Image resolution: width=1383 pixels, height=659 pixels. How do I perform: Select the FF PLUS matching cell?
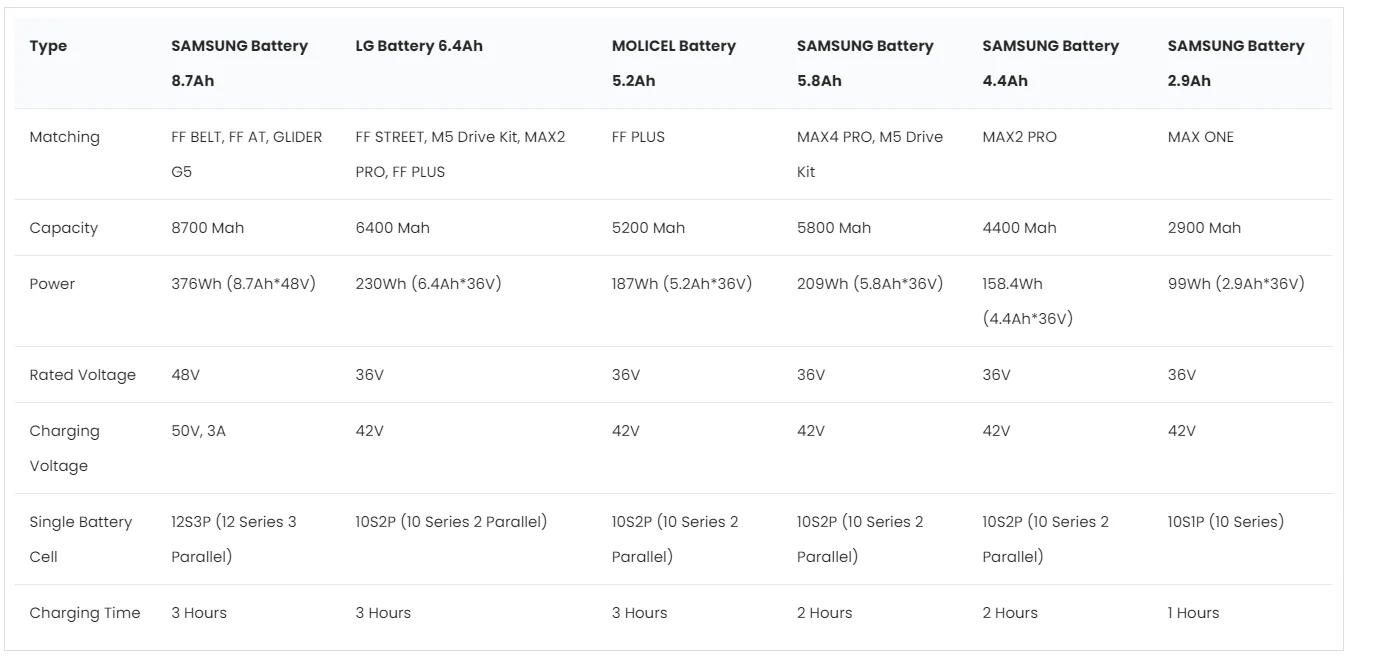[x=638, y=137]
